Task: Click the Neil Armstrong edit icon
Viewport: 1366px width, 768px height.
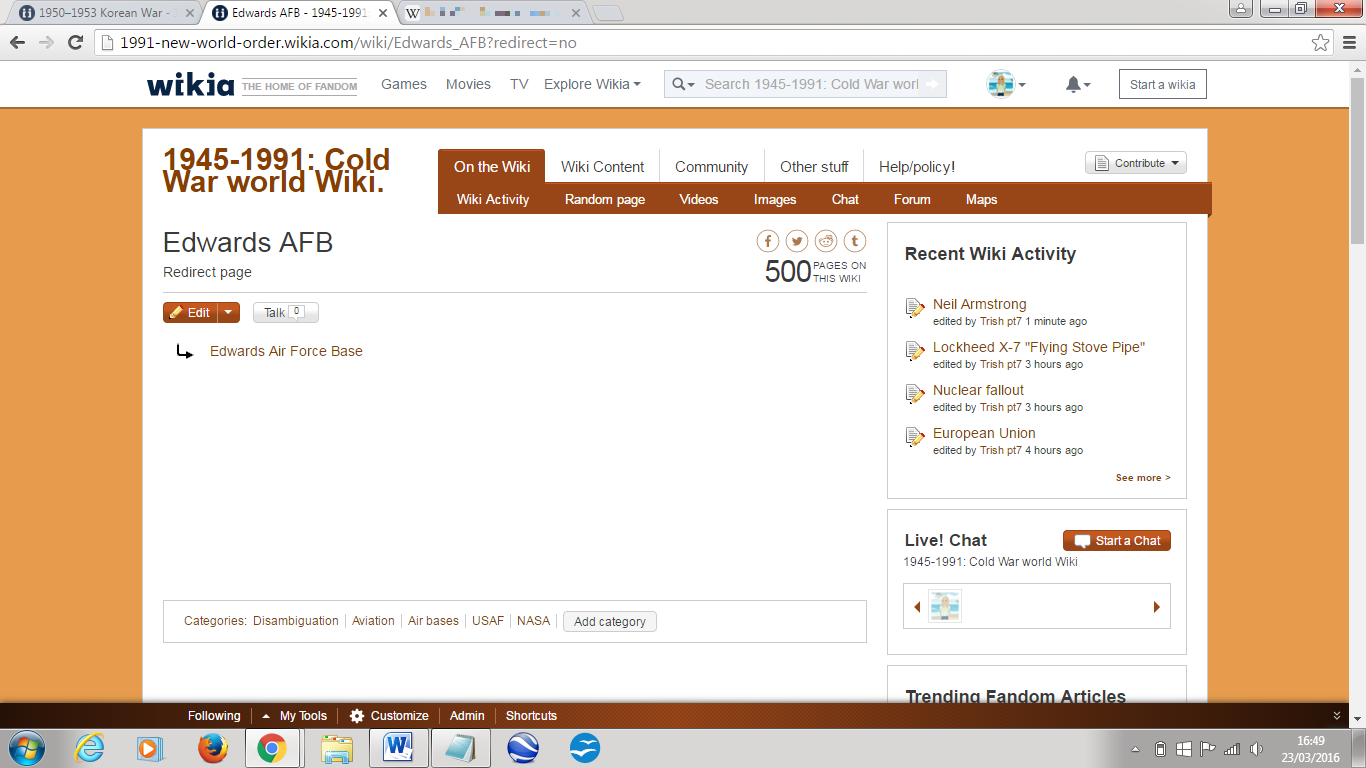Action: tap(914, 308)
